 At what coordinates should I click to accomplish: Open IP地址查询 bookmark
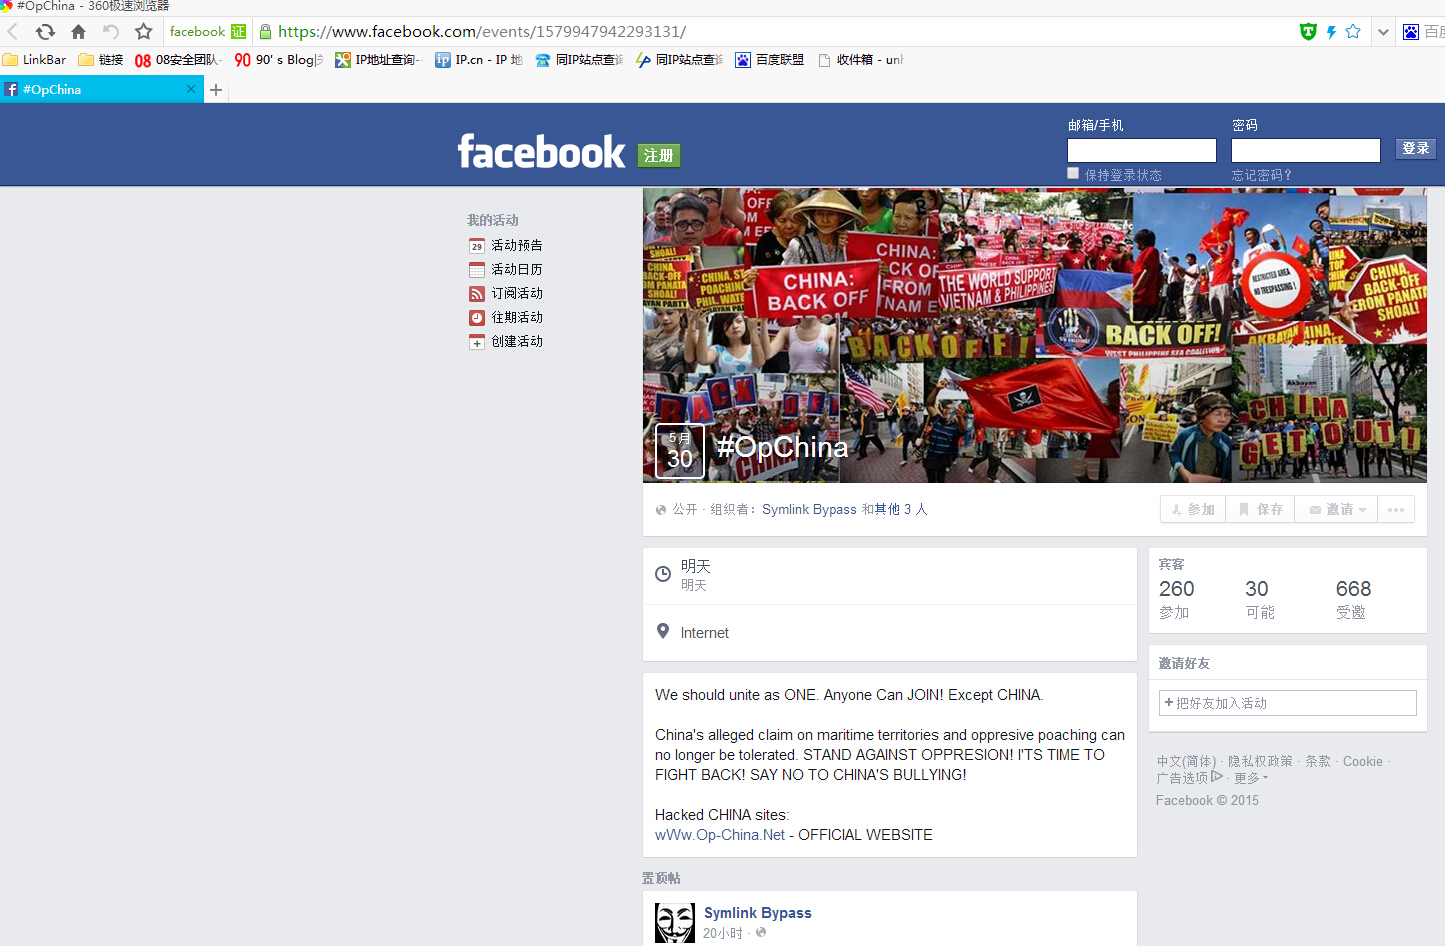[x=378, y=60]
